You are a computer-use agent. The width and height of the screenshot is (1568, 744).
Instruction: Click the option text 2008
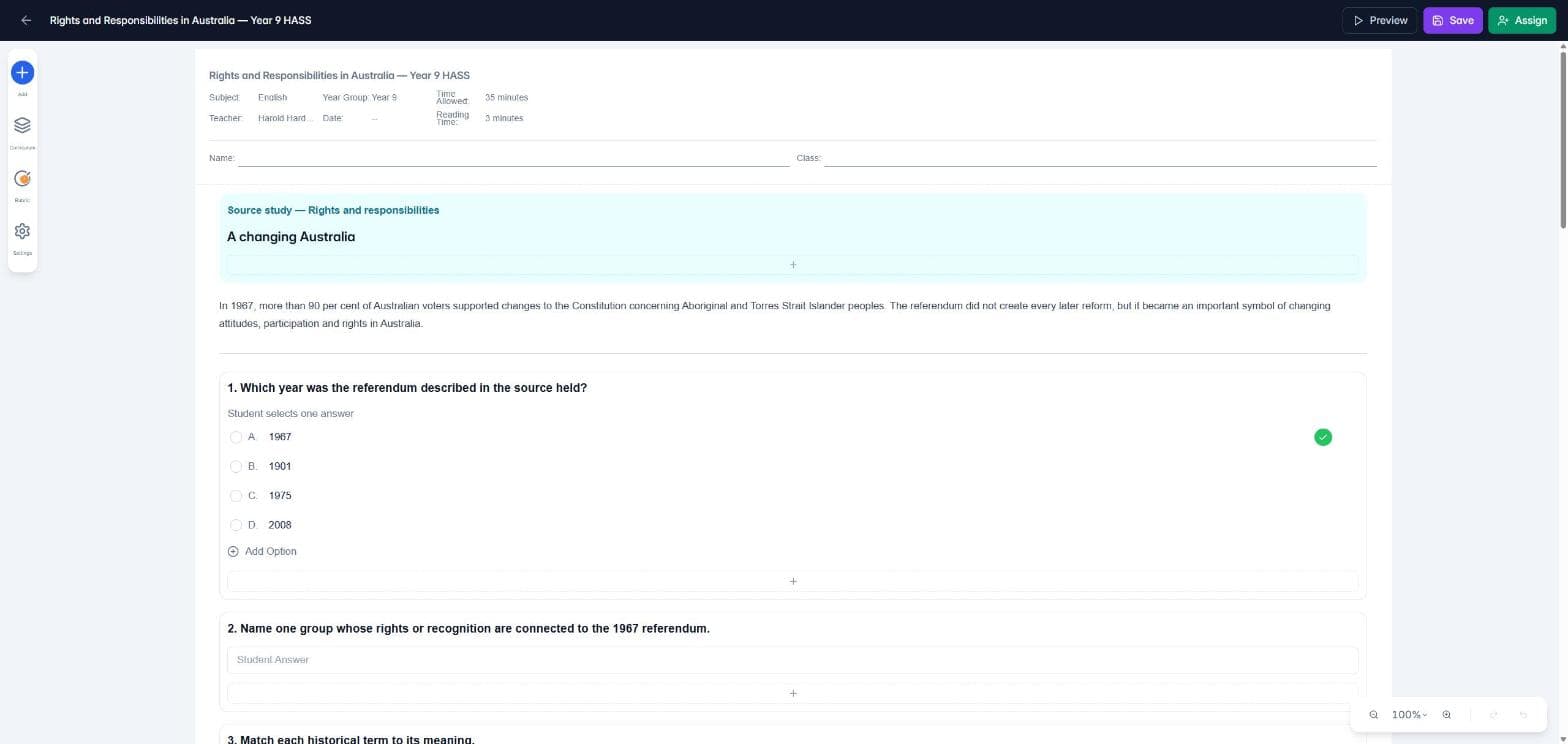(280, 525)
